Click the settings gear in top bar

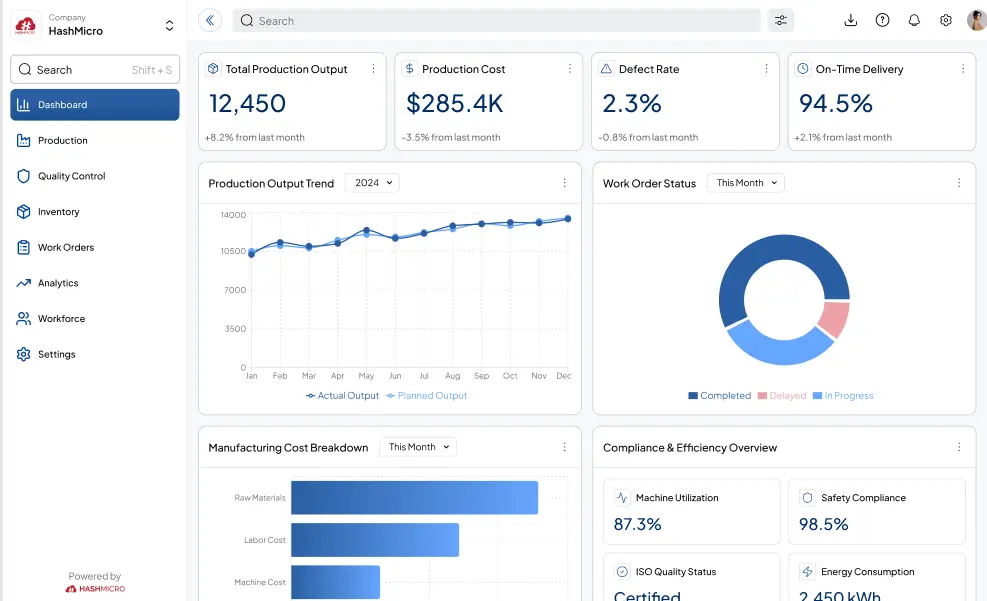coord(945,20)
